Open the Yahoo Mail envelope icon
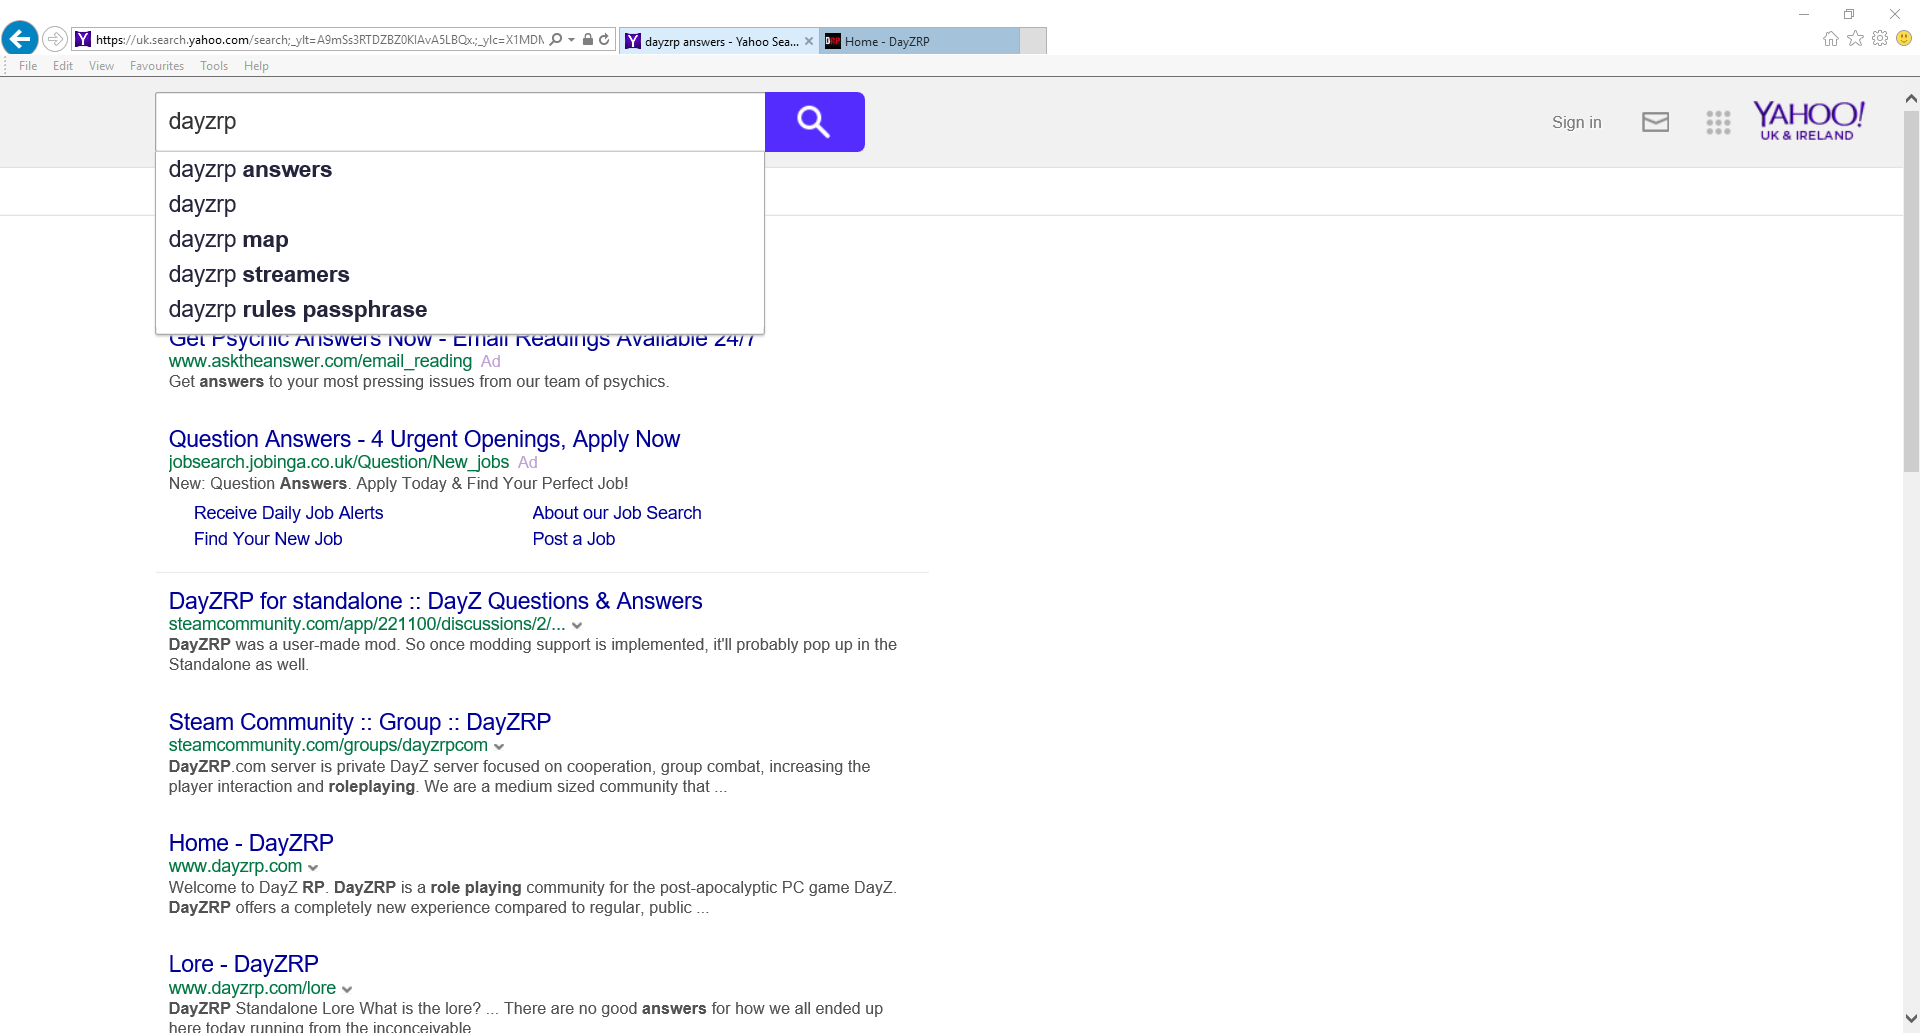1920x1033 pixels. pyautogui.click(x=1655, y=122)
